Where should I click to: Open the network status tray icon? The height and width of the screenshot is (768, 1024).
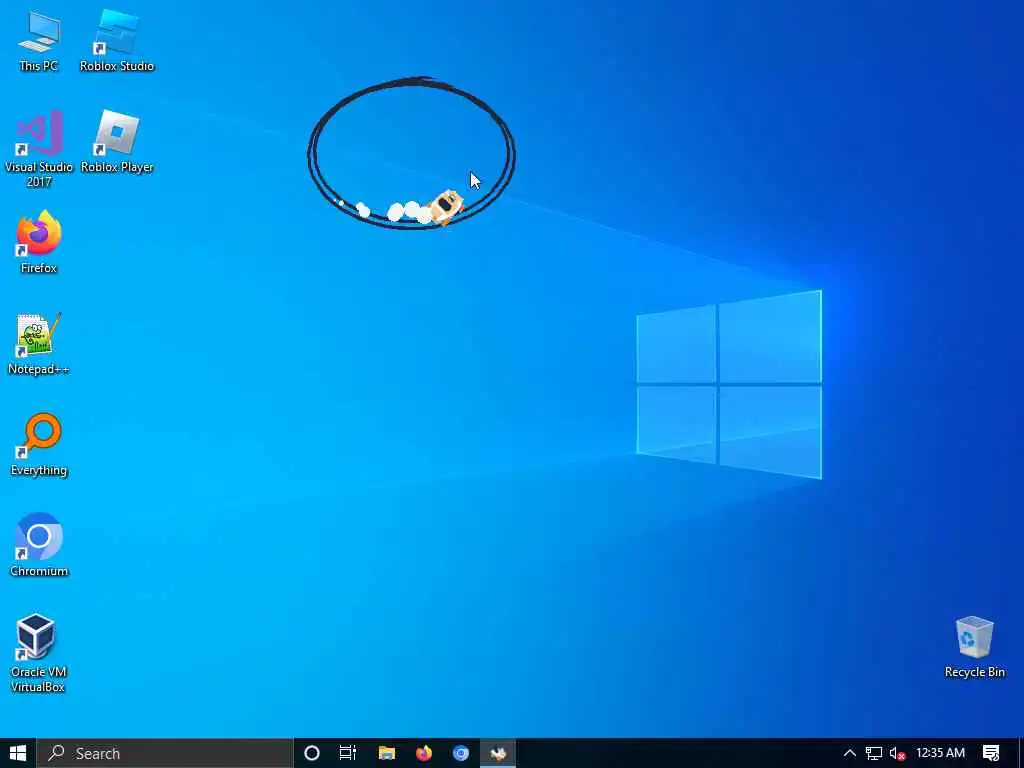pyautogui.click(x=874, y=753)
